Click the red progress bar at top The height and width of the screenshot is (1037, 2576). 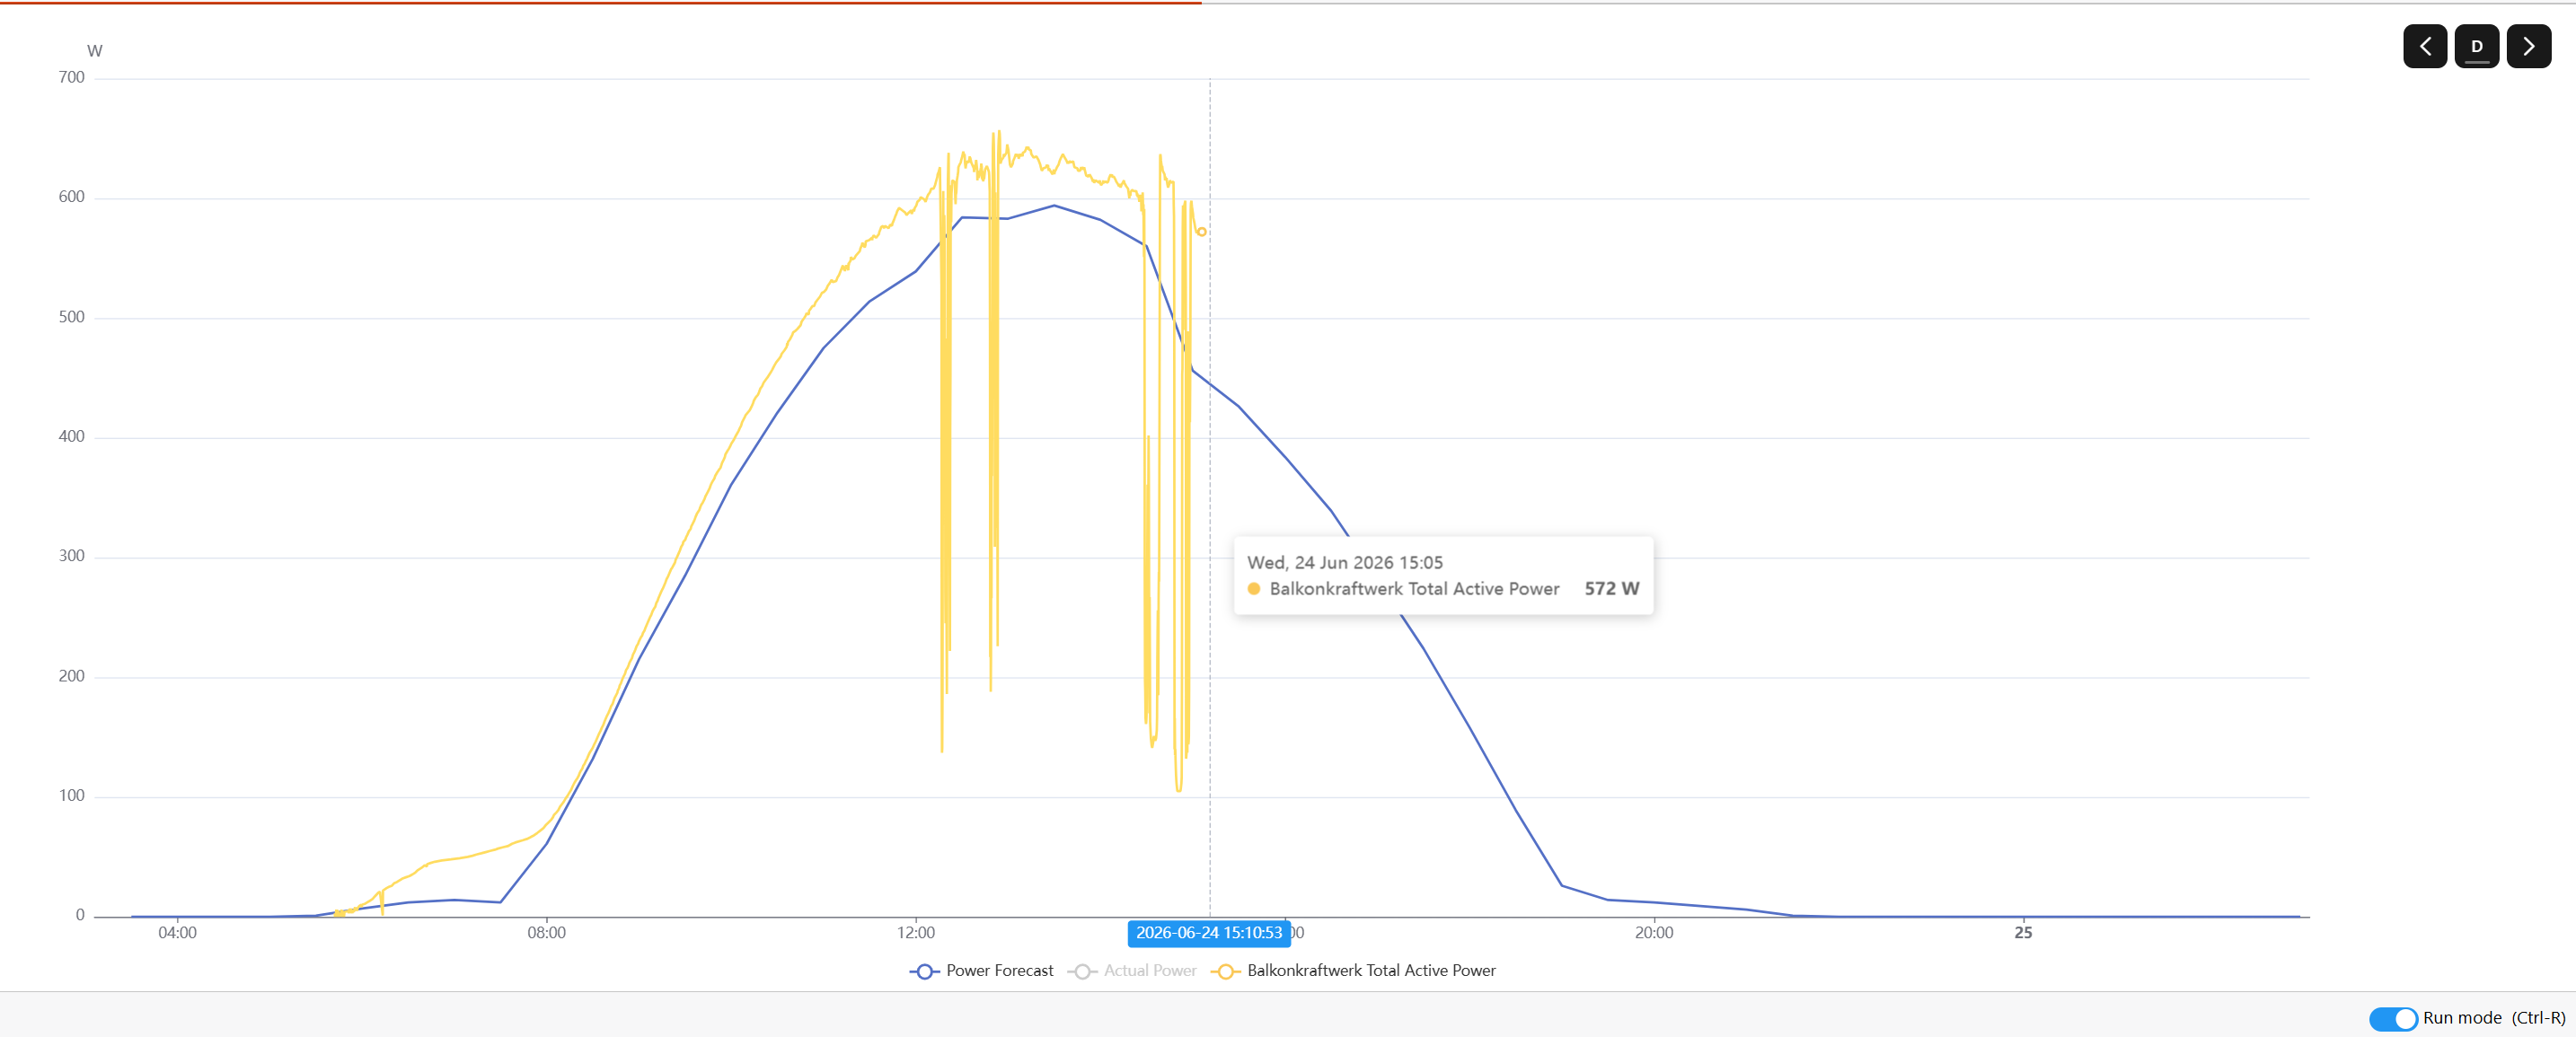pos(600,3)
